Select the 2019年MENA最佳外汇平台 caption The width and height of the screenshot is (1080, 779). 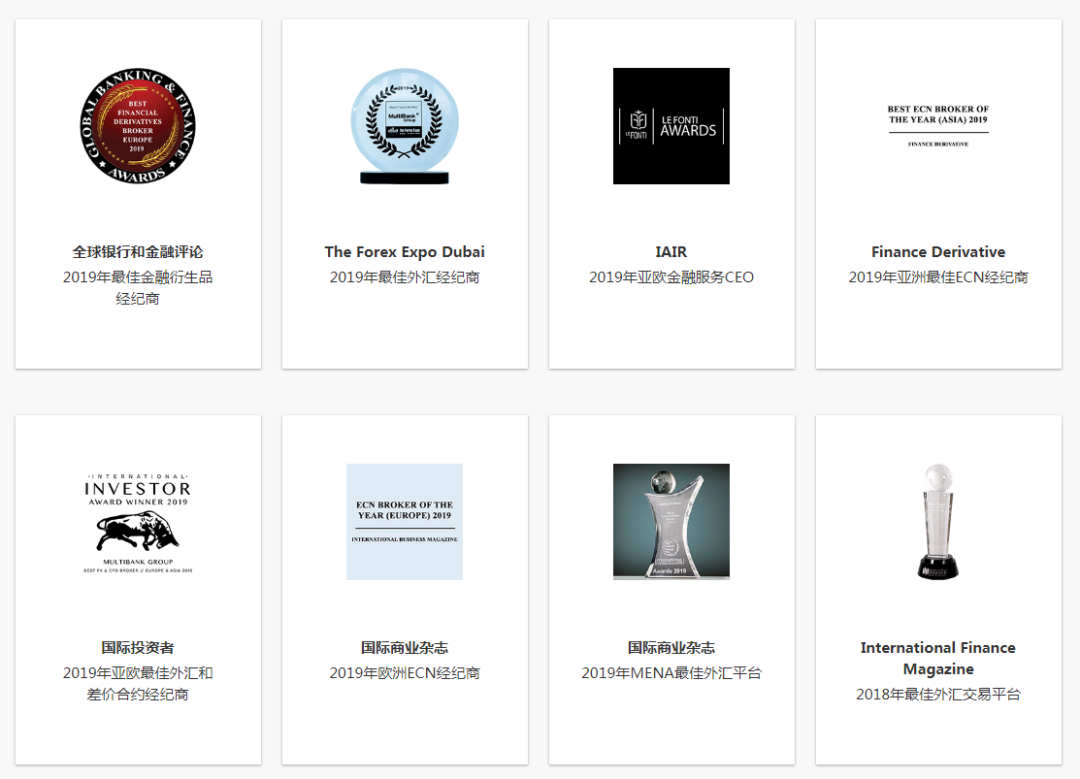(671, 672)
